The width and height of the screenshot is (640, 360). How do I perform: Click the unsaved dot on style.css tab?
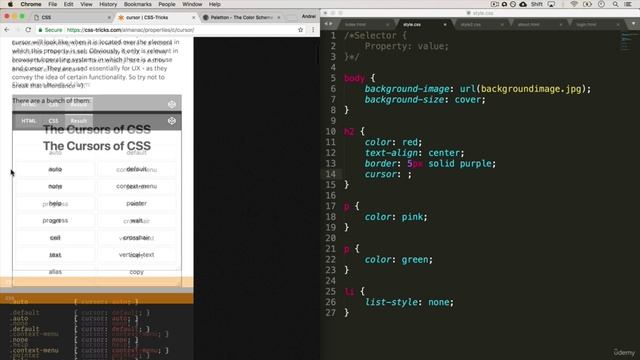tap(445, 25)
